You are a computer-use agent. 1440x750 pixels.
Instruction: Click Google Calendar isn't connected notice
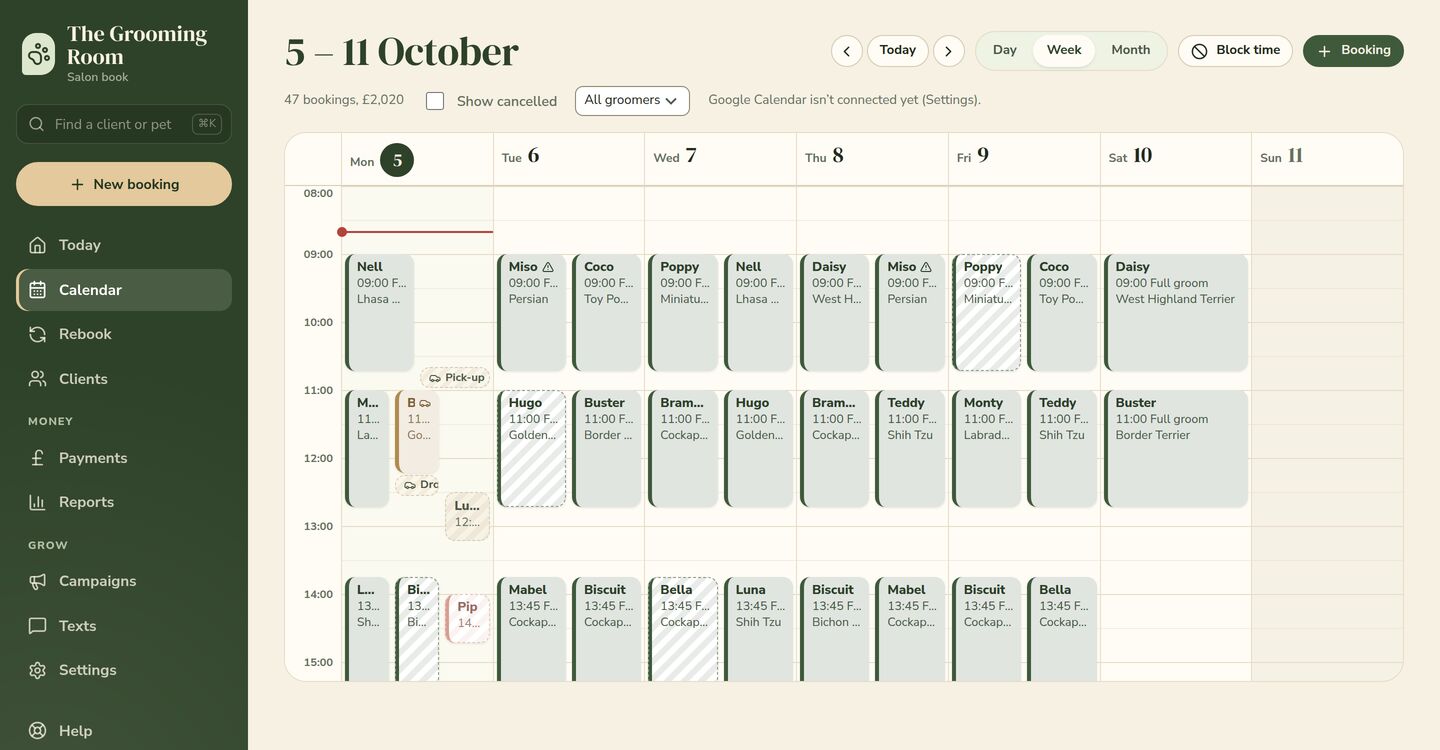click(x=844, y=100)
